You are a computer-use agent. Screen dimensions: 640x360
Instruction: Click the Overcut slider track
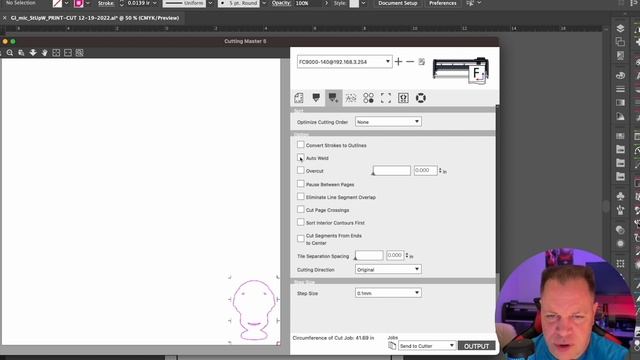391,171
